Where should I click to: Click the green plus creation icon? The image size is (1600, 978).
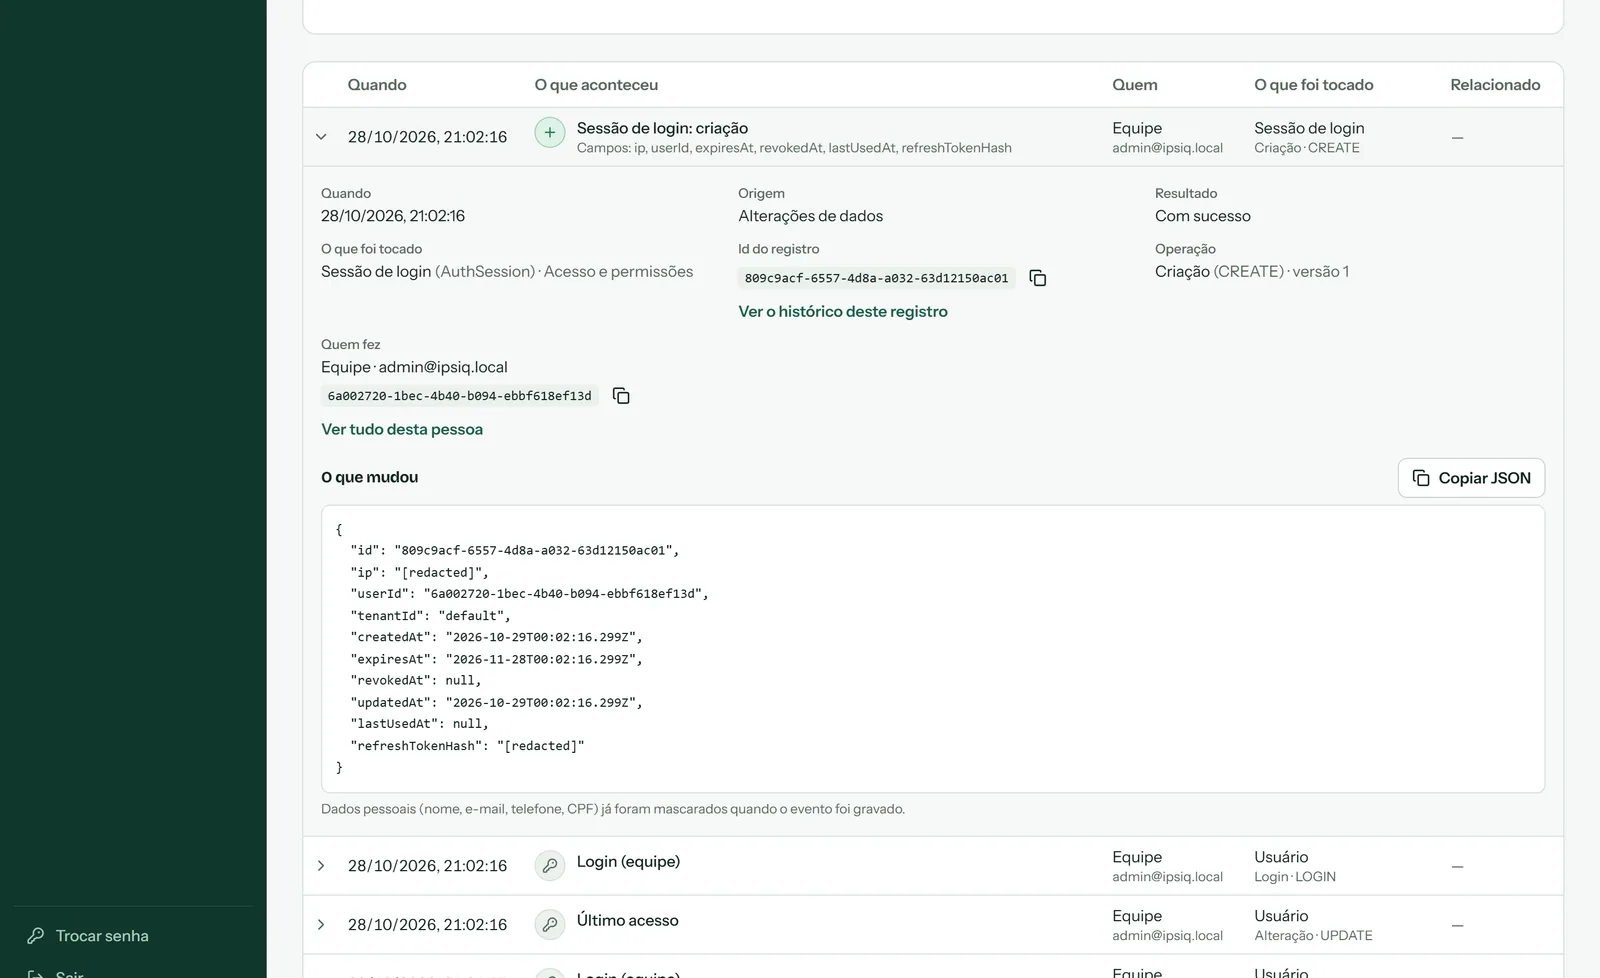[x=550, y=132]
